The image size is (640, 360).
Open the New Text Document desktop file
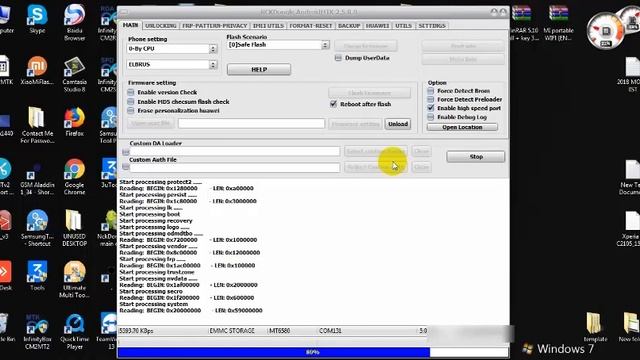point(631,177)
